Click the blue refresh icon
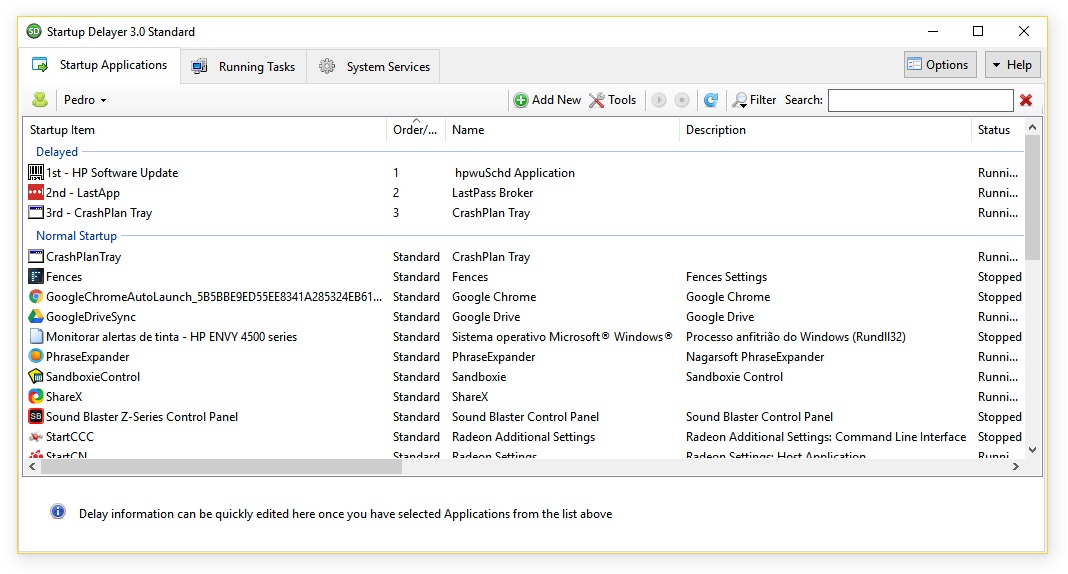The height and width of the screenshot is (574, 1068). [711, 100]
